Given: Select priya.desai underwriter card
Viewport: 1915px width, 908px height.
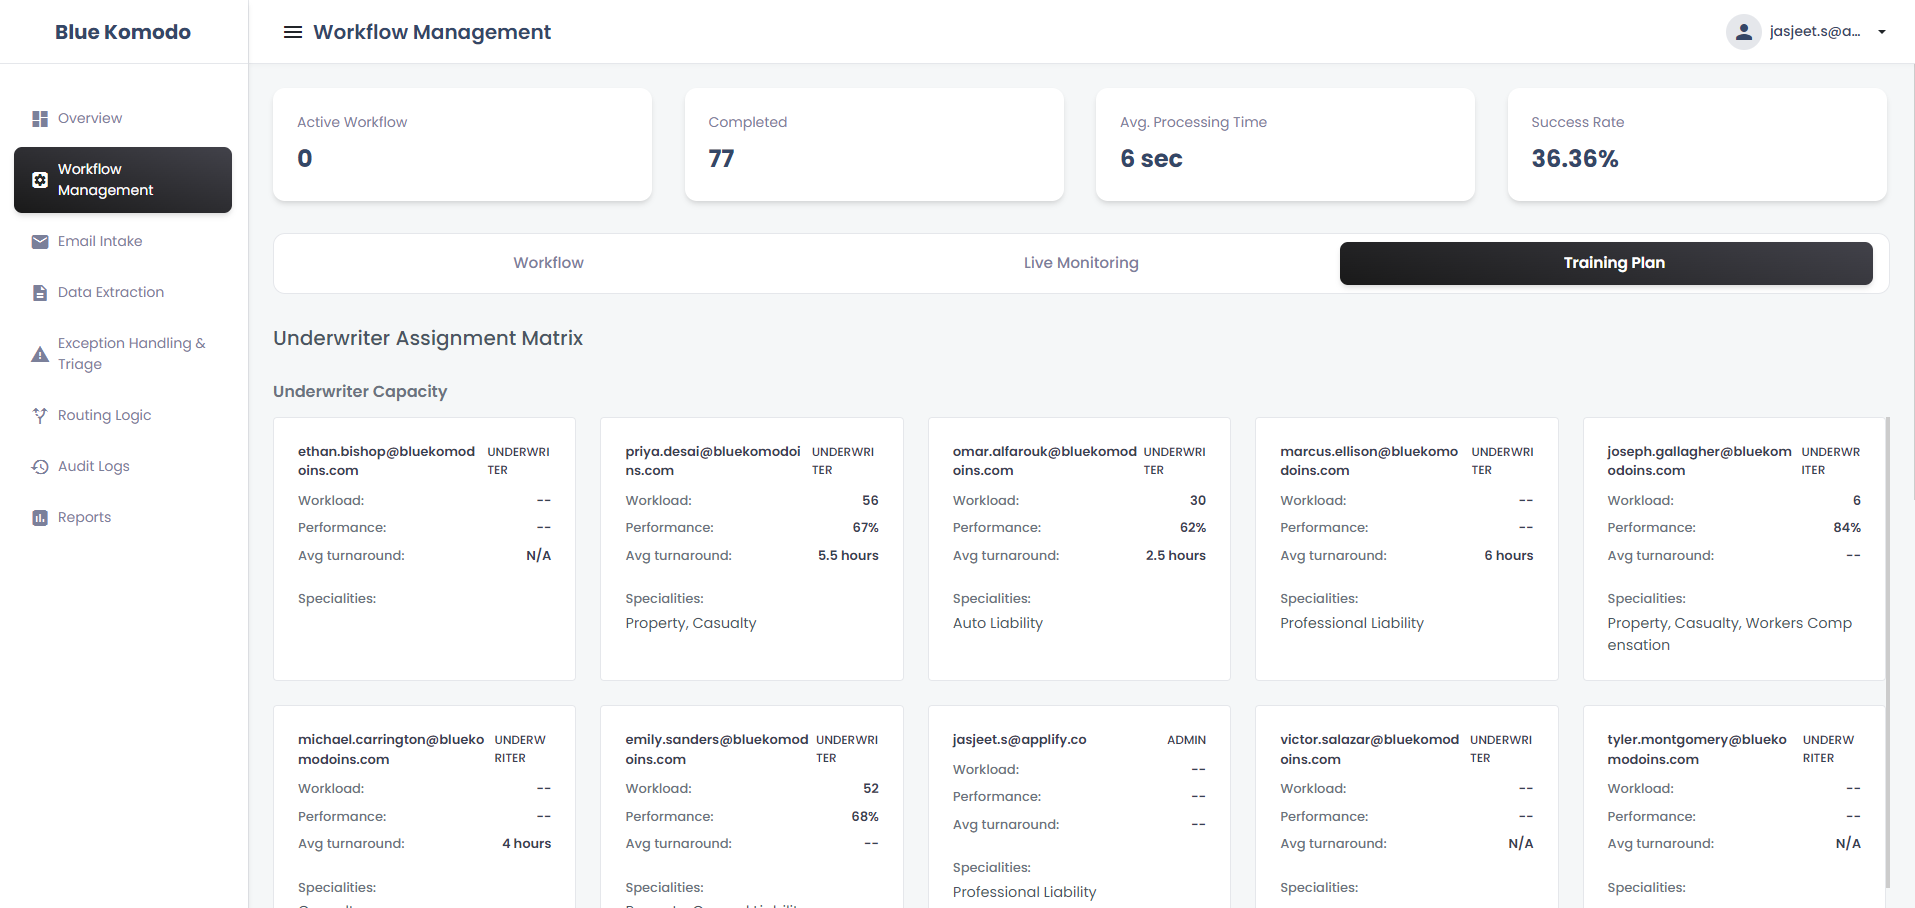Looking at the screenshot, I should pos(751,549).
